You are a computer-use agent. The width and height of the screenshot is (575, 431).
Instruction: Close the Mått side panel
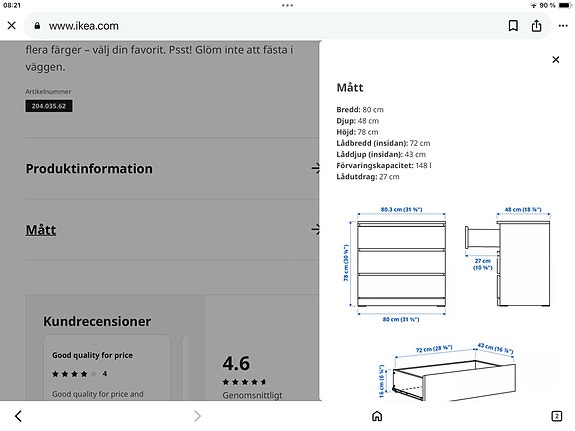[x=556, y=59]
